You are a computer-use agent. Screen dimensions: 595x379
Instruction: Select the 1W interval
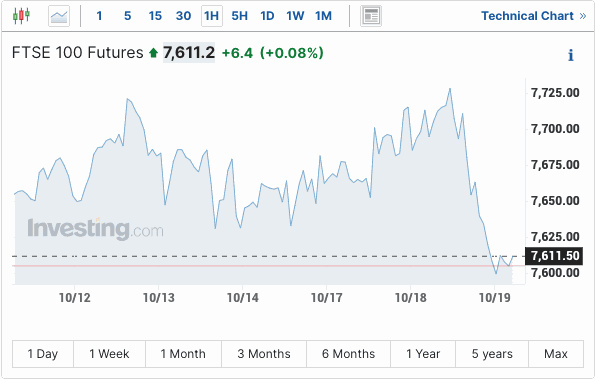pos(295,16)
